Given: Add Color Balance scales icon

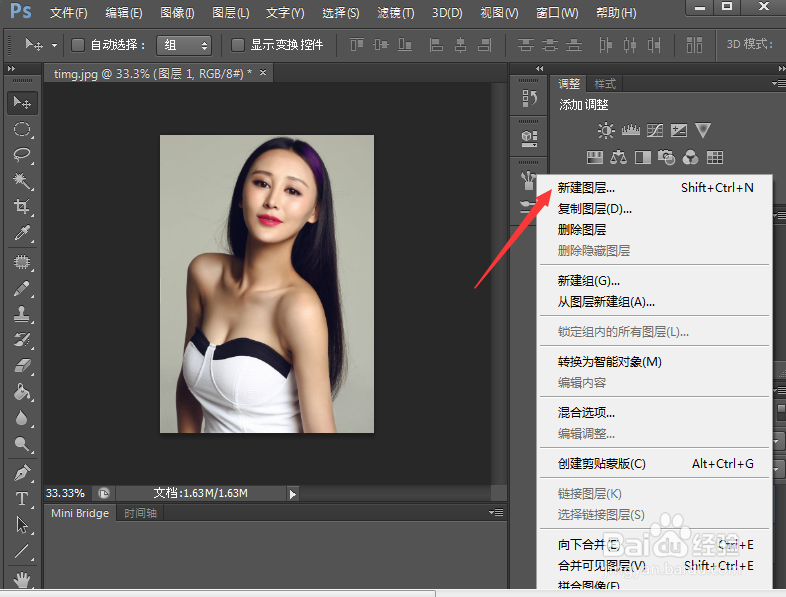Looking at the screenshot, I should 619,158.
